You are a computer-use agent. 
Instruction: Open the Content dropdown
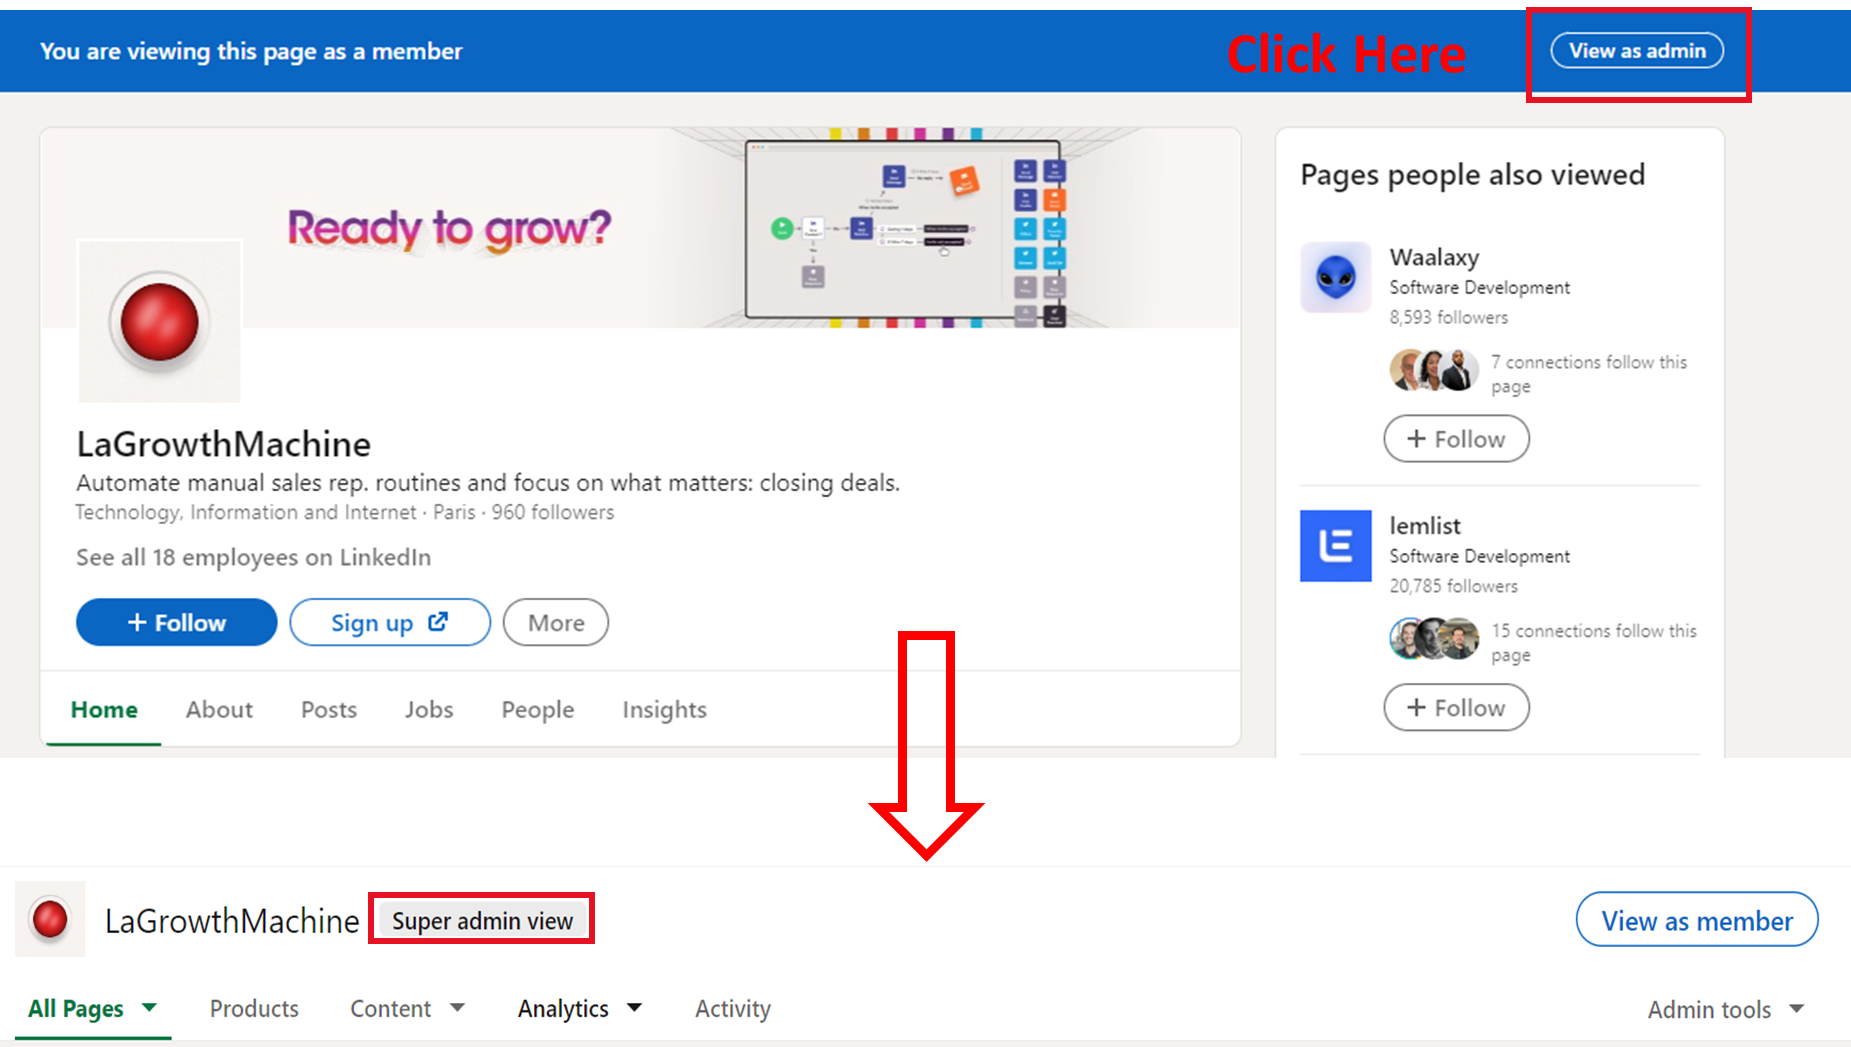coord(406,1008)
